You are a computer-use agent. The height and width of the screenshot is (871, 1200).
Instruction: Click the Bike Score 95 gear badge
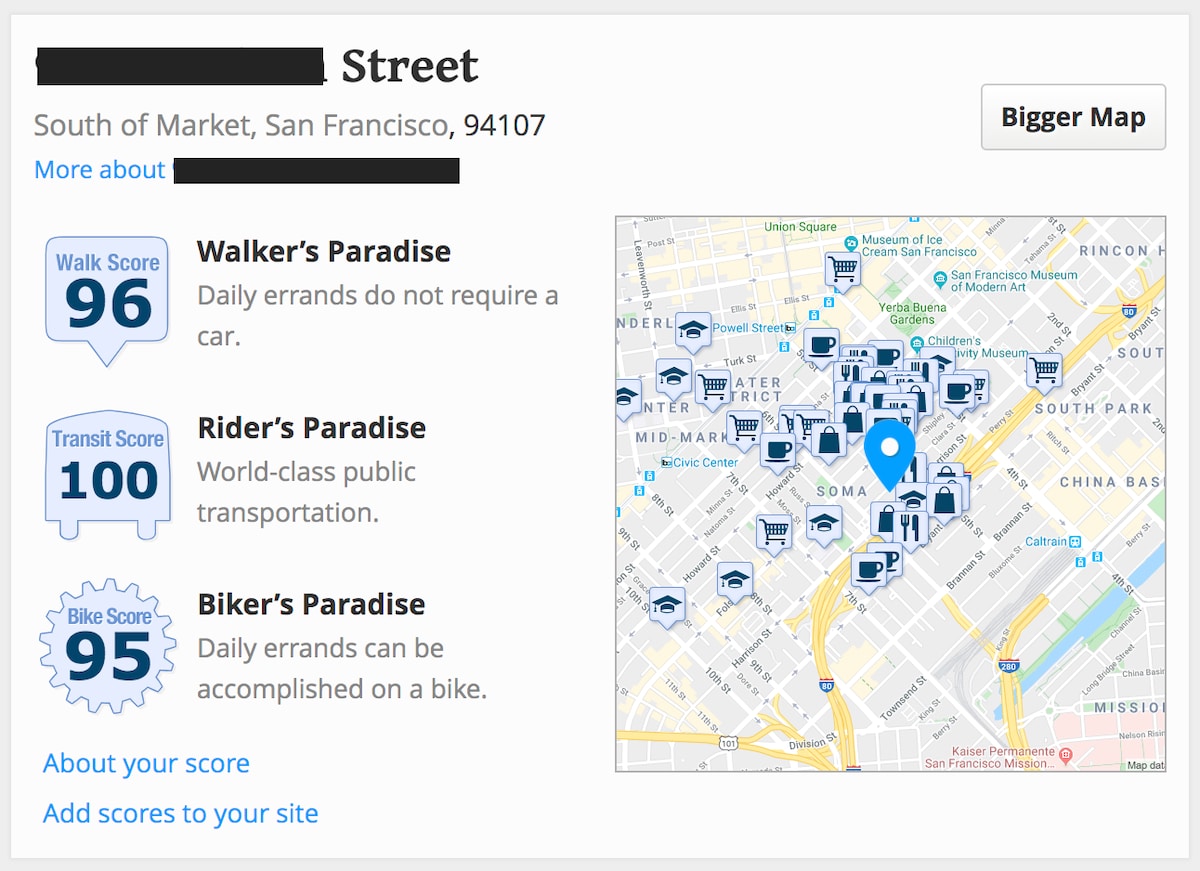(x=107, y=645)
